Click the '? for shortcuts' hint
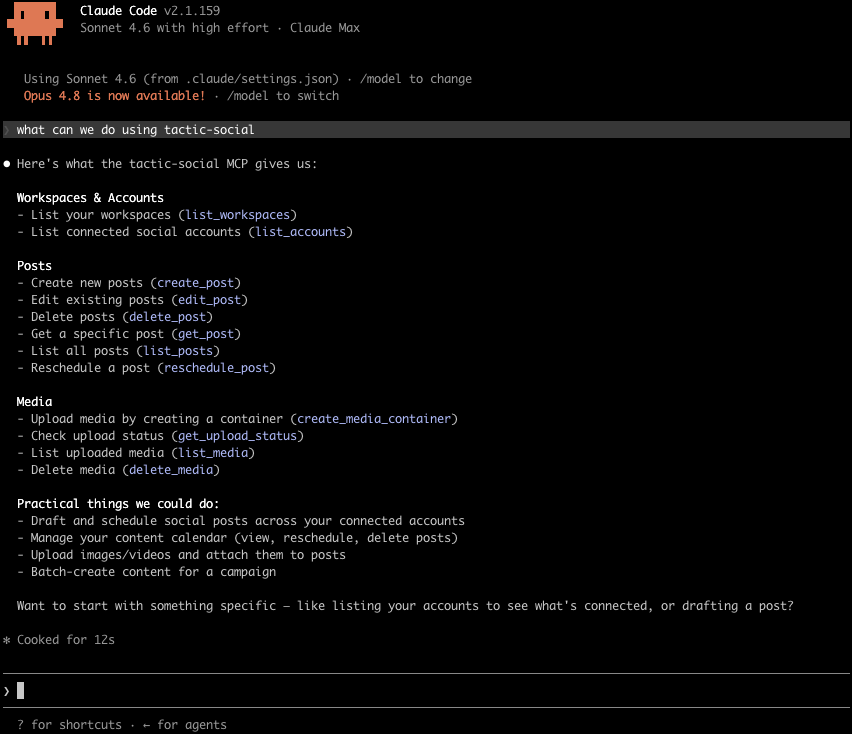The width and height of the screenshot is (852, 734). tap(69, 725)
